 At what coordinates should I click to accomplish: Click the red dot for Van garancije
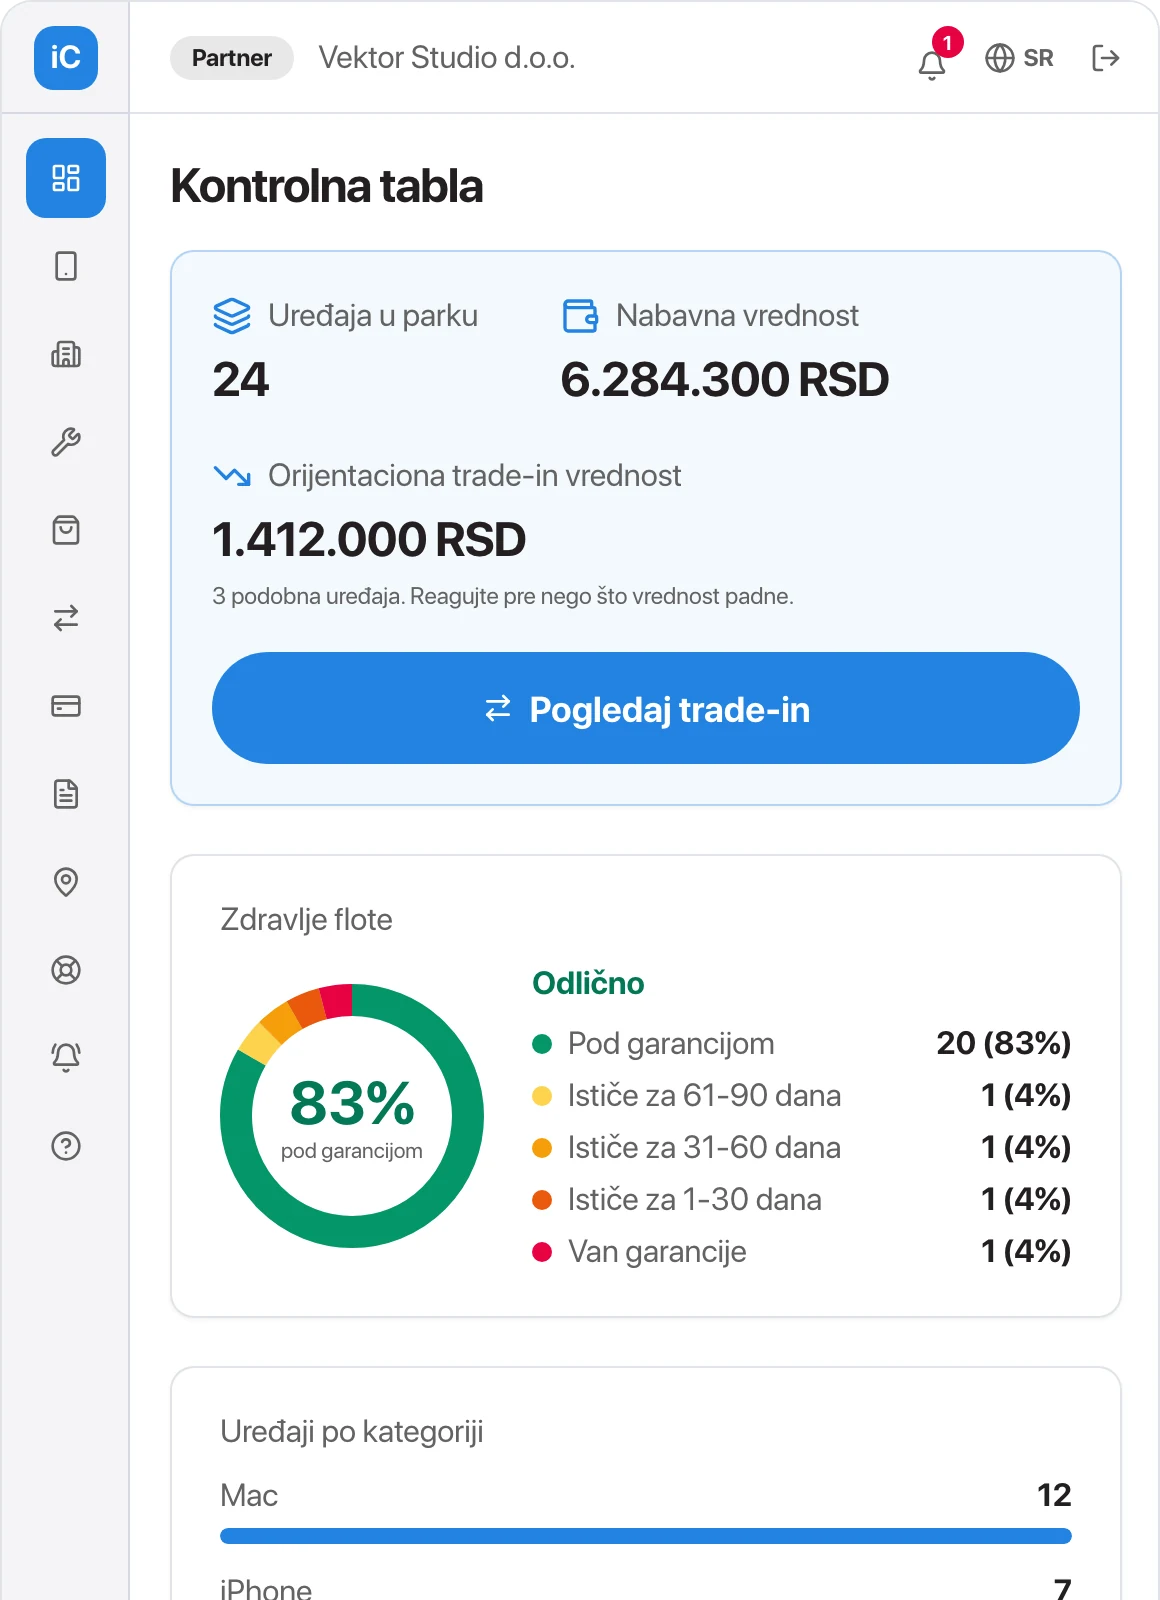[x=542, y=1252]
